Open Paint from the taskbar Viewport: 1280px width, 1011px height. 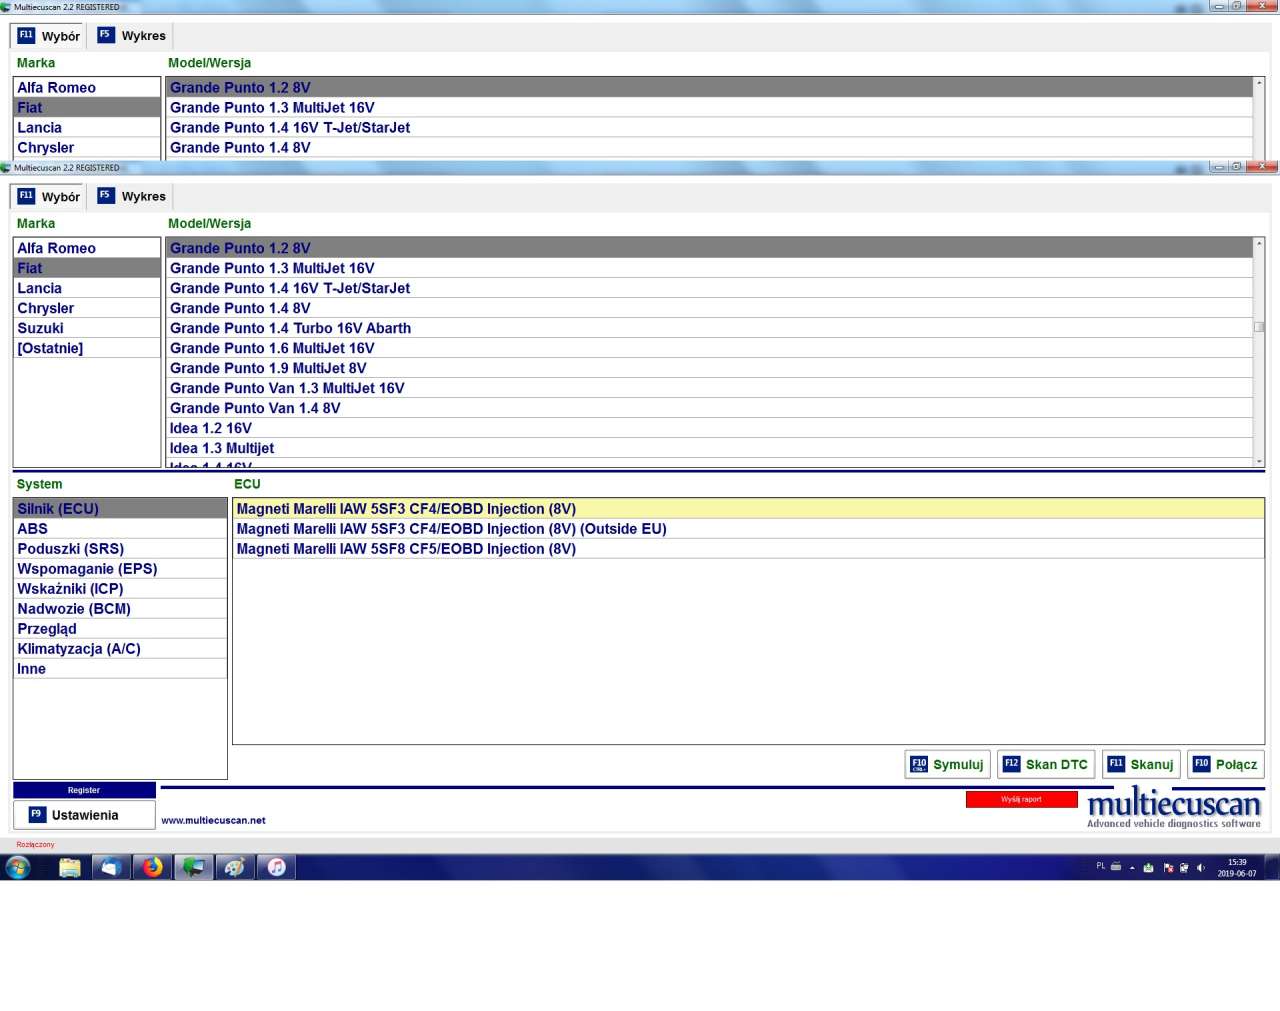pos(235,867)
